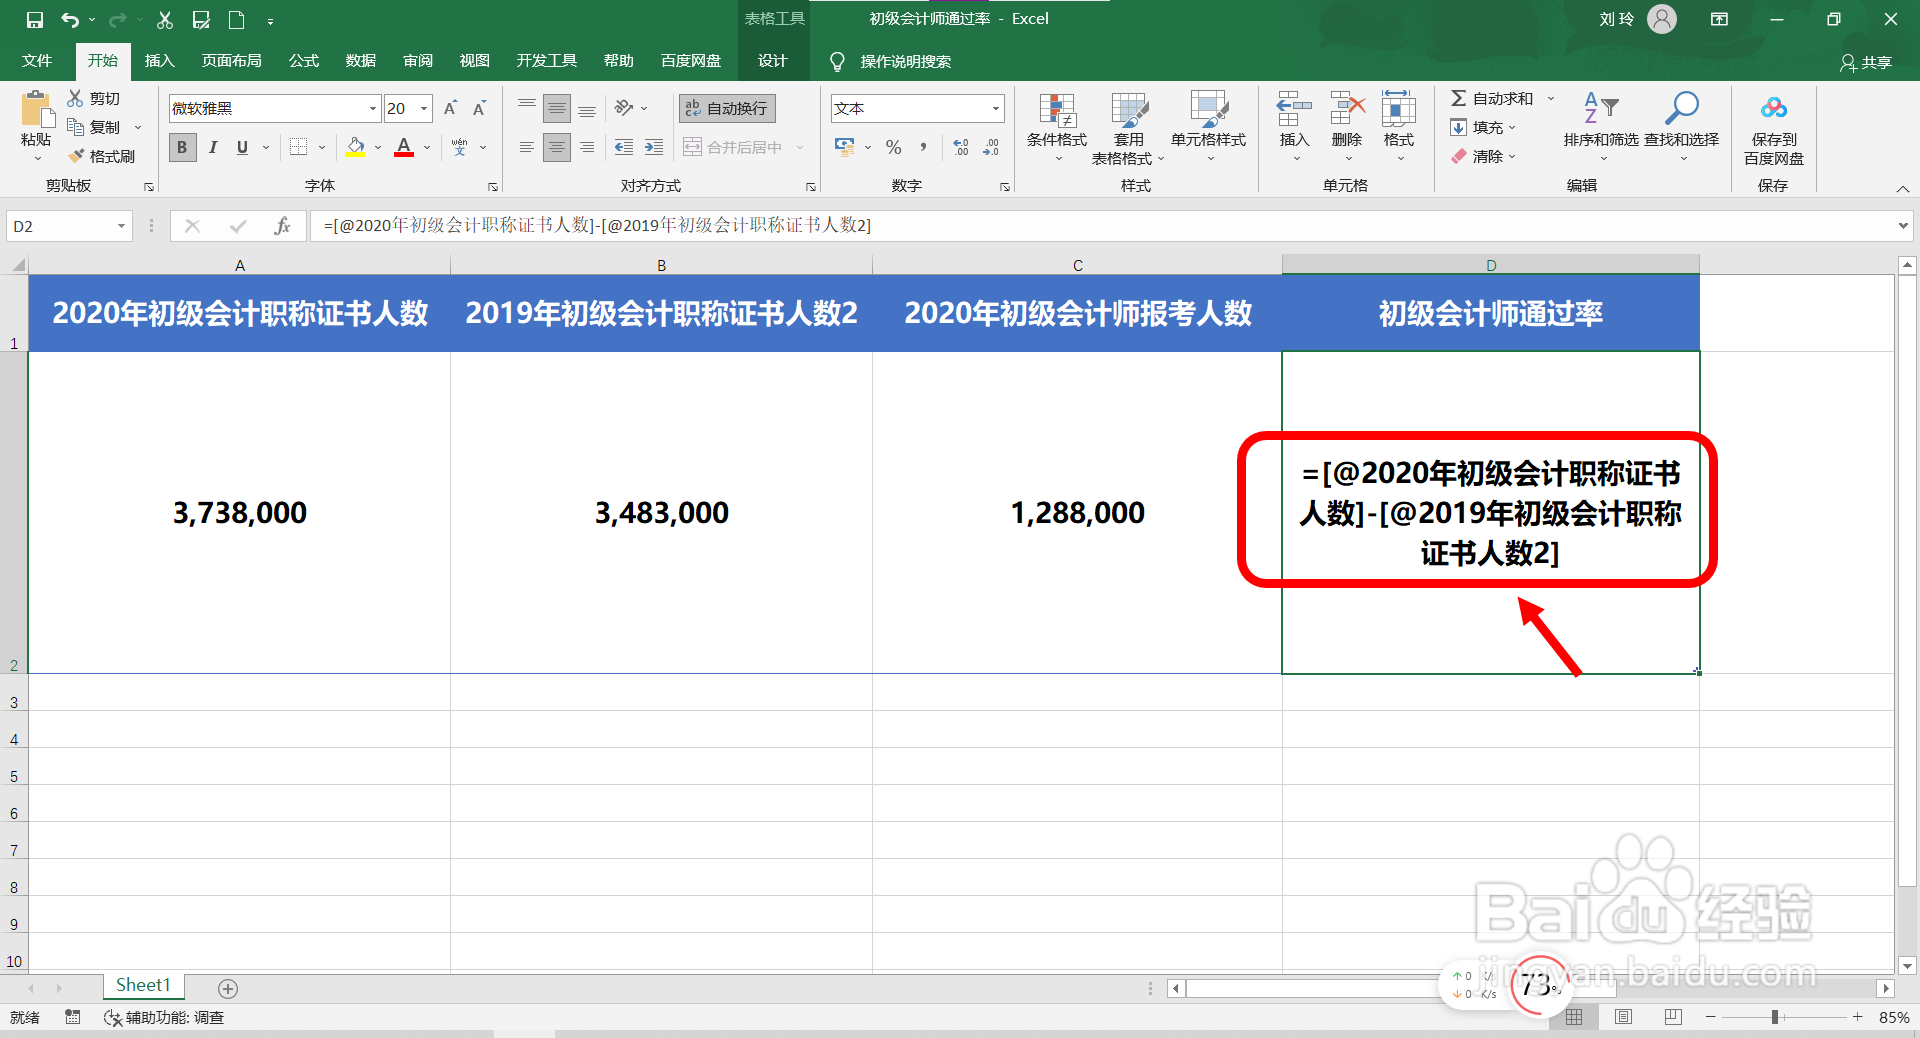
Task: Toggle middle vertical alignment
Action: pos(557,108)
